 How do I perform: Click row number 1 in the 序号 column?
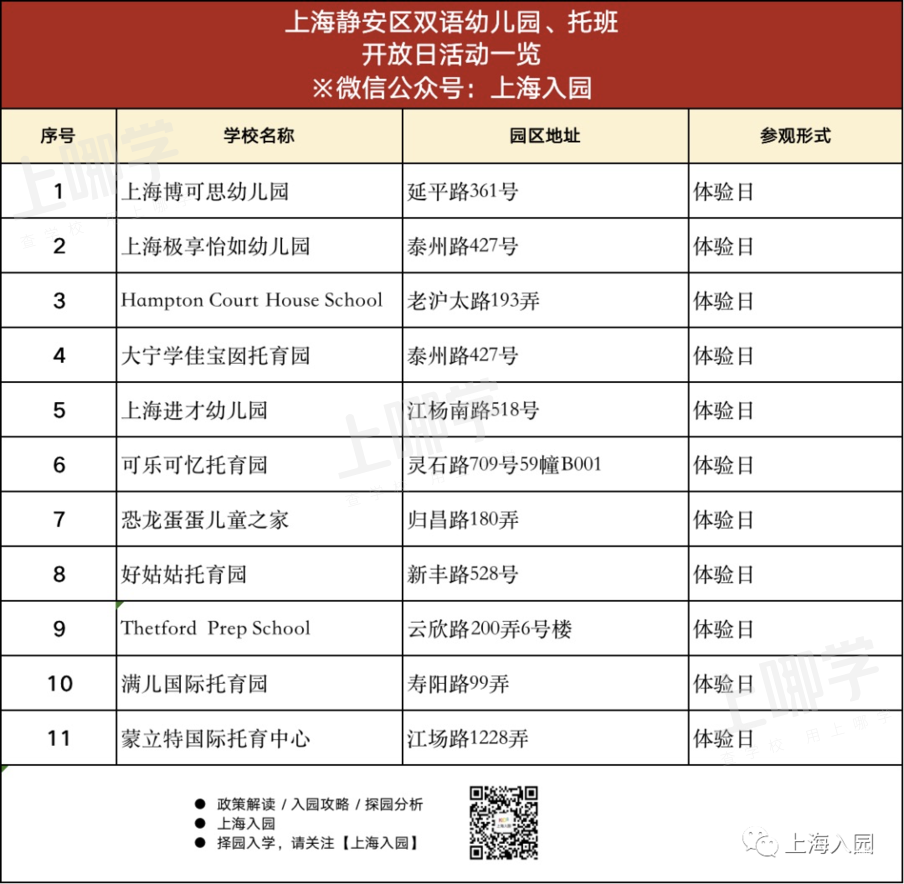click(x=59, y=191)
